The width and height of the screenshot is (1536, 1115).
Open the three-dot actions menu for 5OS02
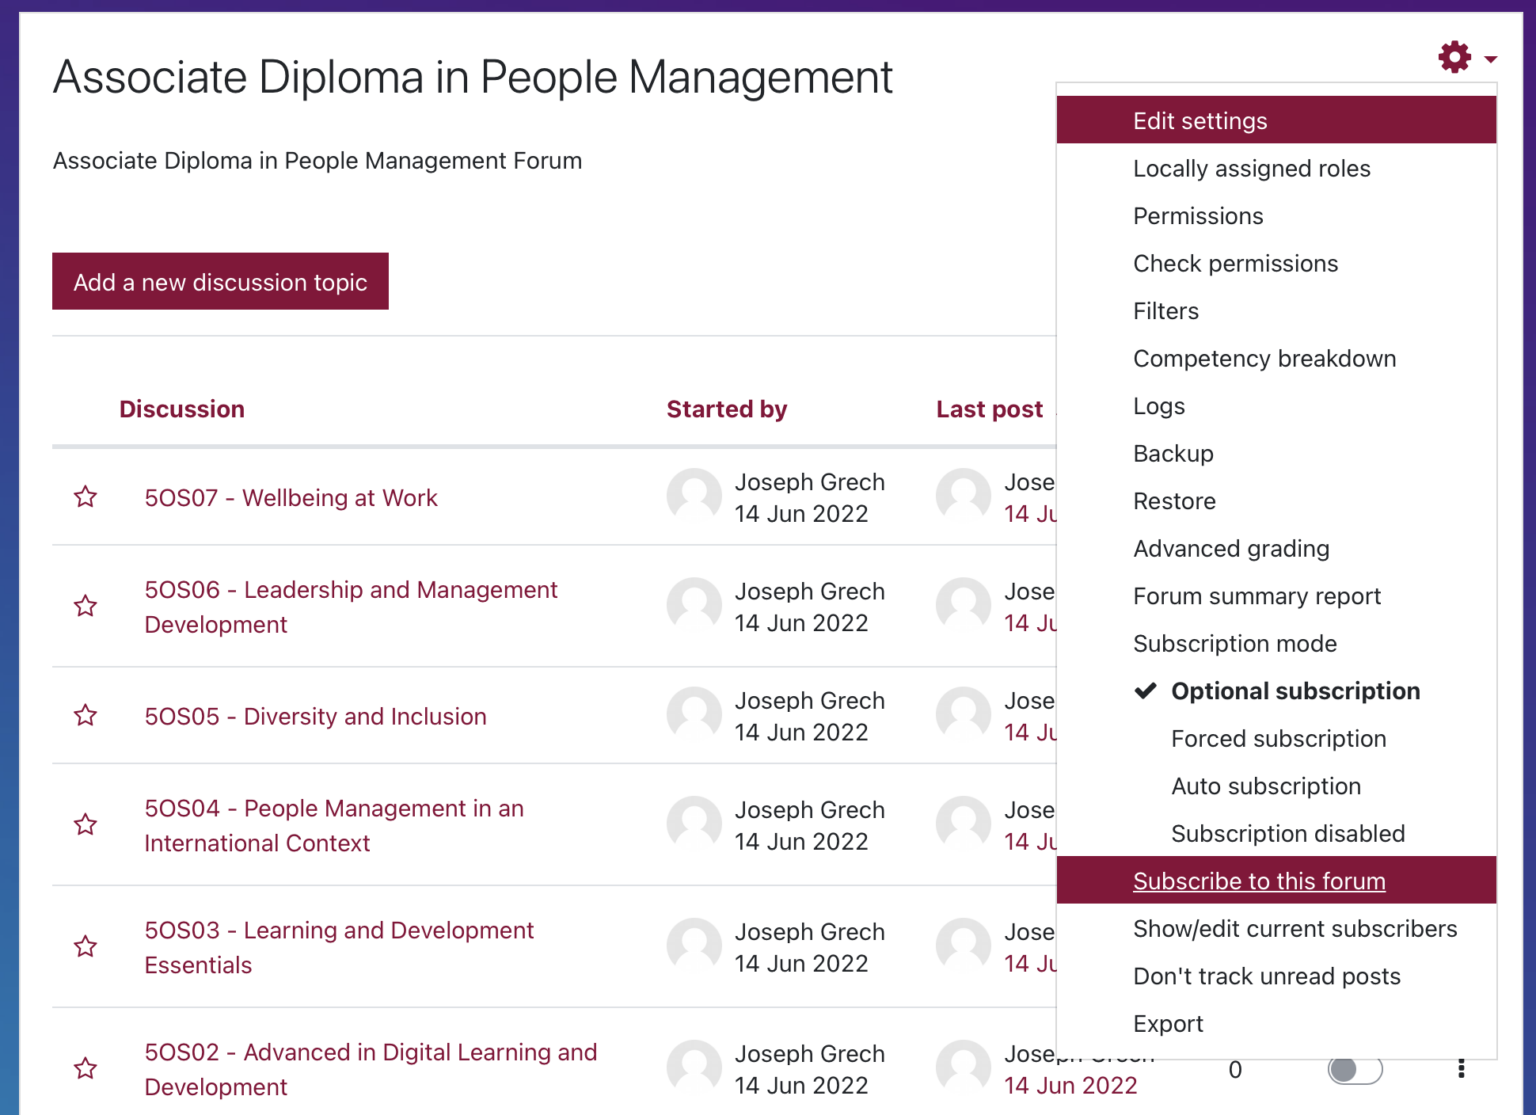coord(1461,1069)
